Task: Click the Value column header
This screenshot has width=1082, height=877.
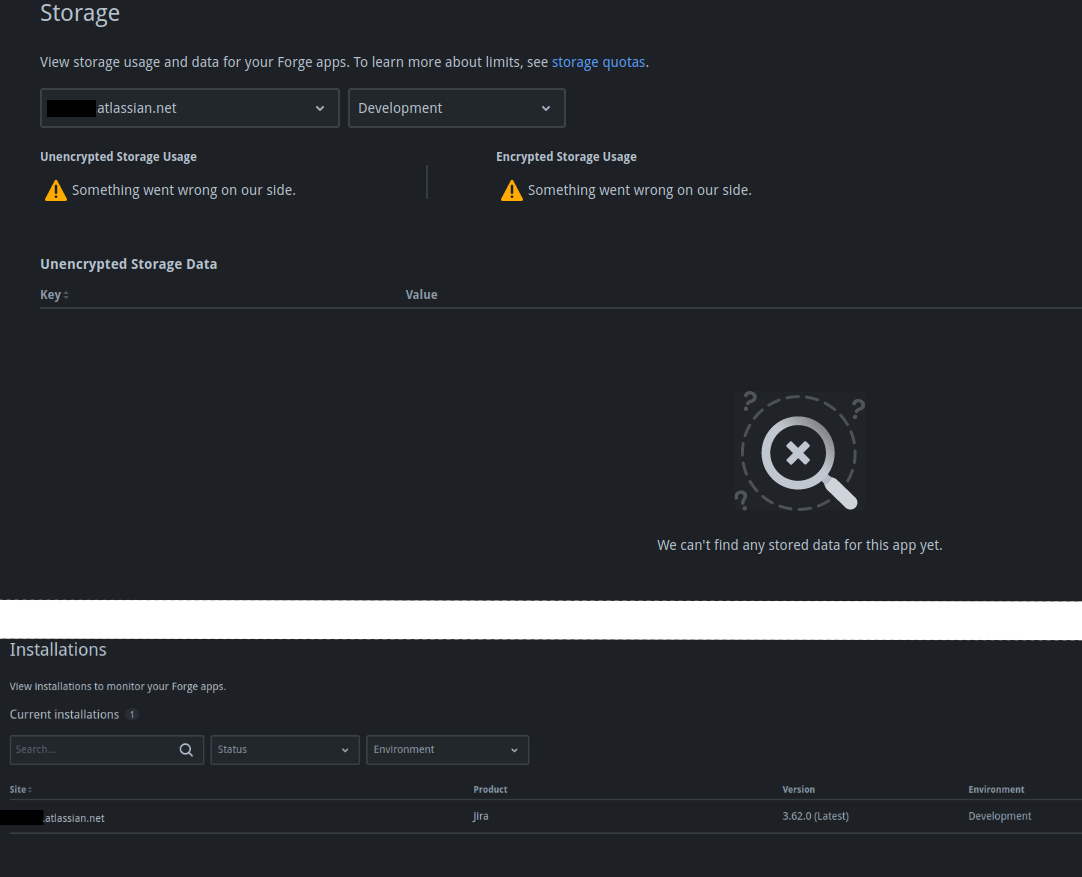Action: click(x=422, y=295)
